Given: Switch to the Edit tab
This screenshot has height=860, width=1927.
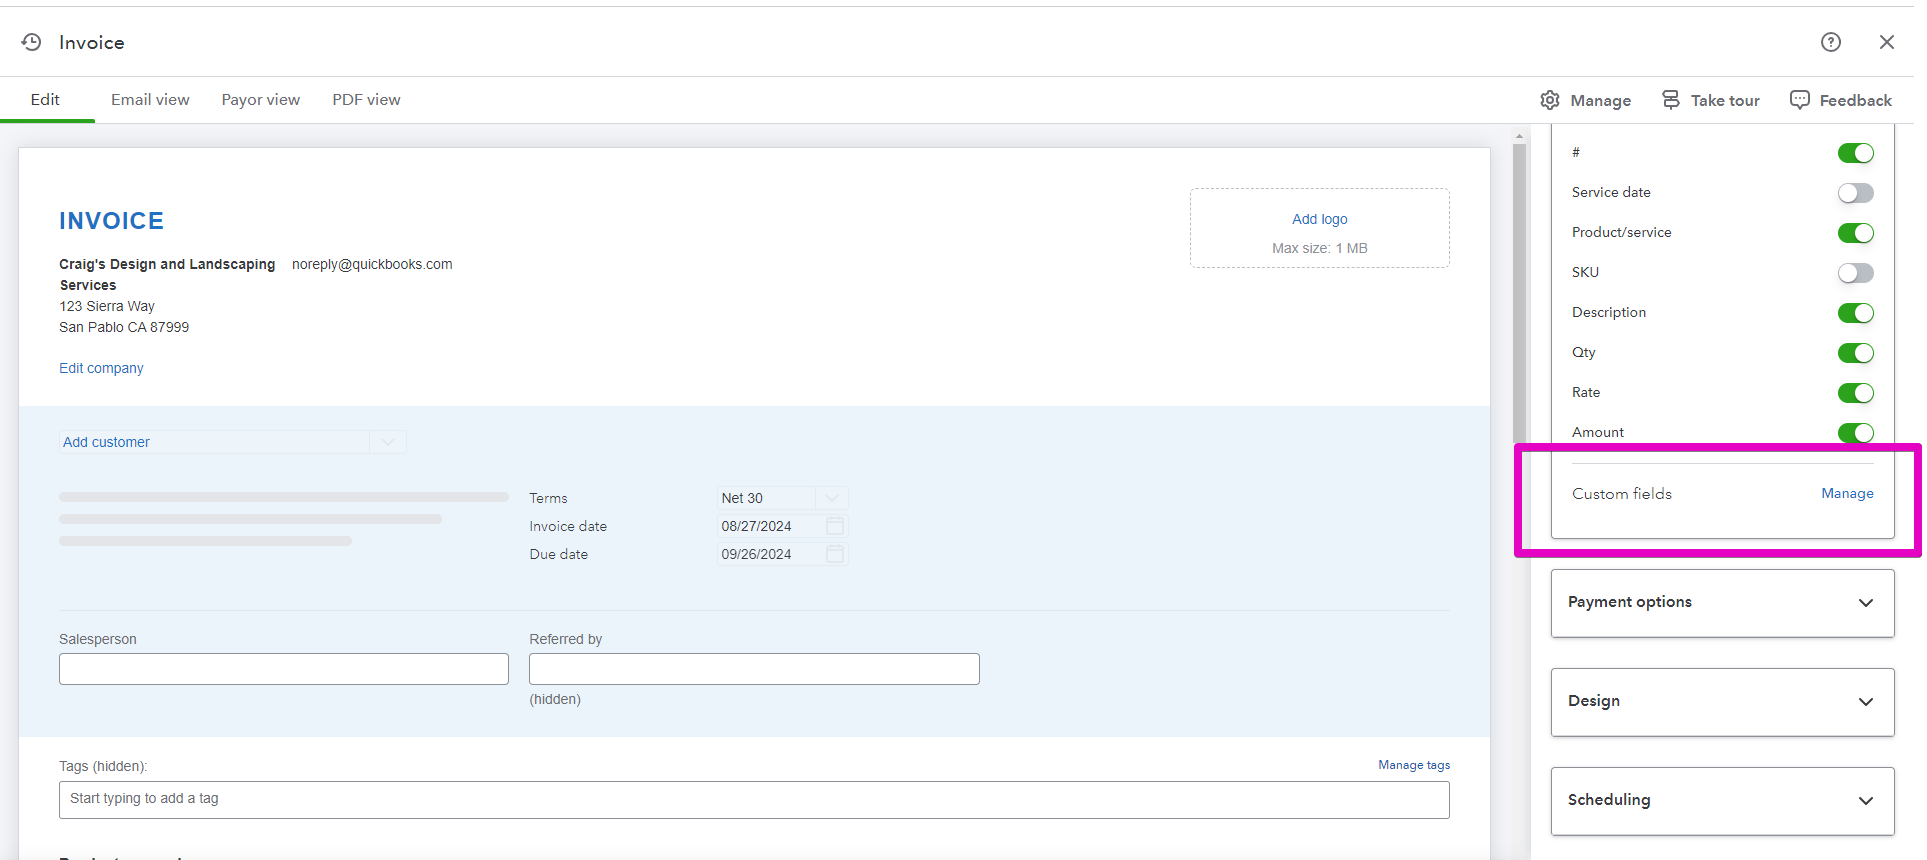Looking at the screenshot, I should pos(45,100).
